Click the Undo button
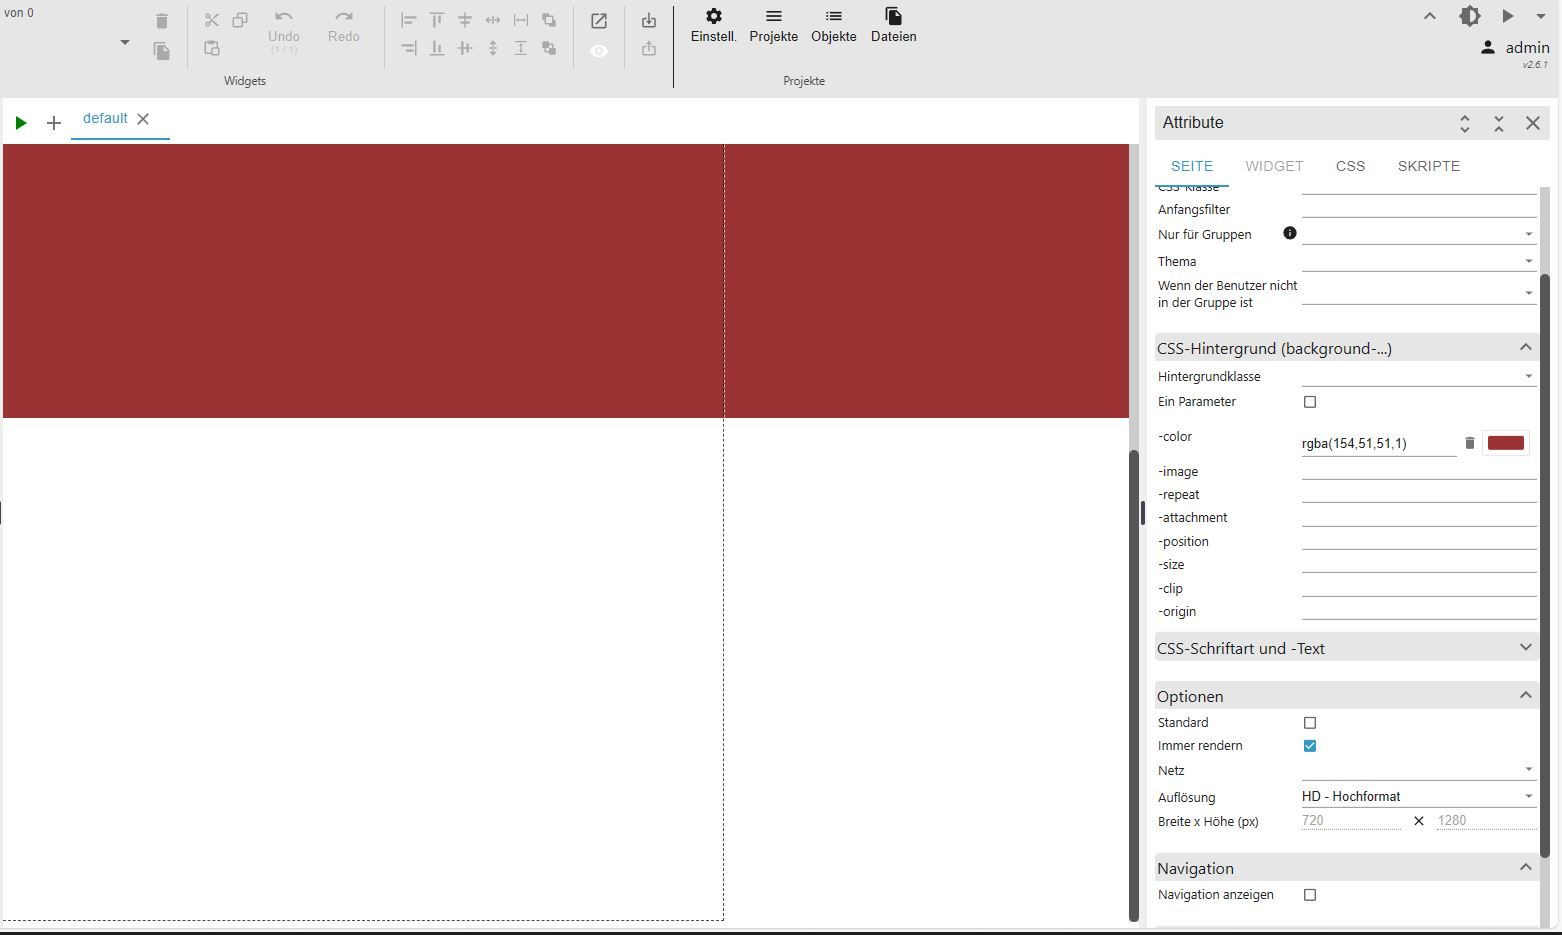 284,32
